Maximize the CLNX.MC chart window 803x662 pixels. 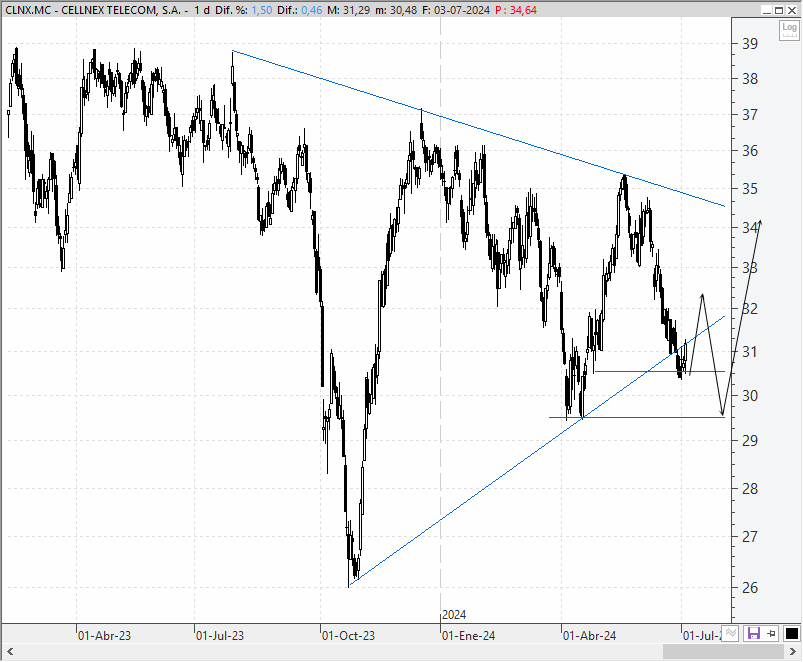[778, 10]
